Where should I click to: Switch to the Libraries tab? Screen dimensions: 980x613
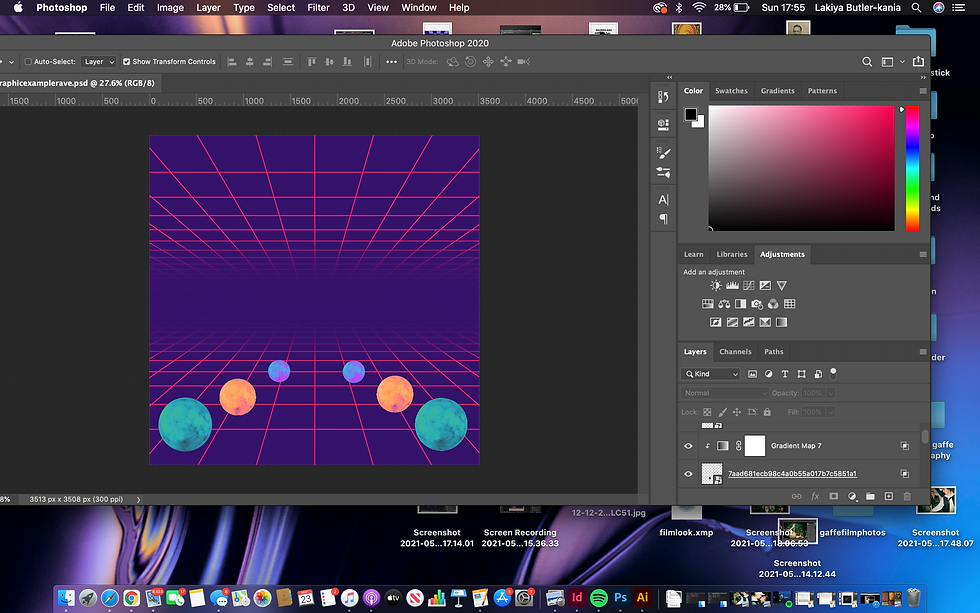[732, 254]
